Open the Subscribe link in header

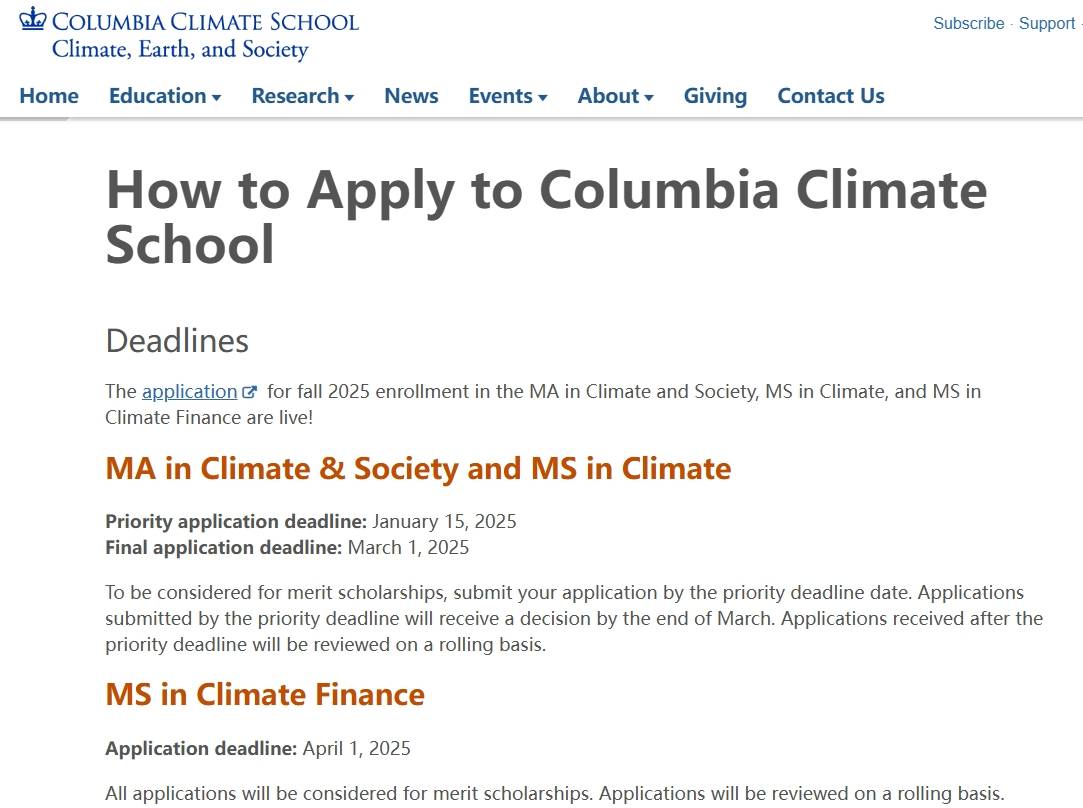click(968, 23)
